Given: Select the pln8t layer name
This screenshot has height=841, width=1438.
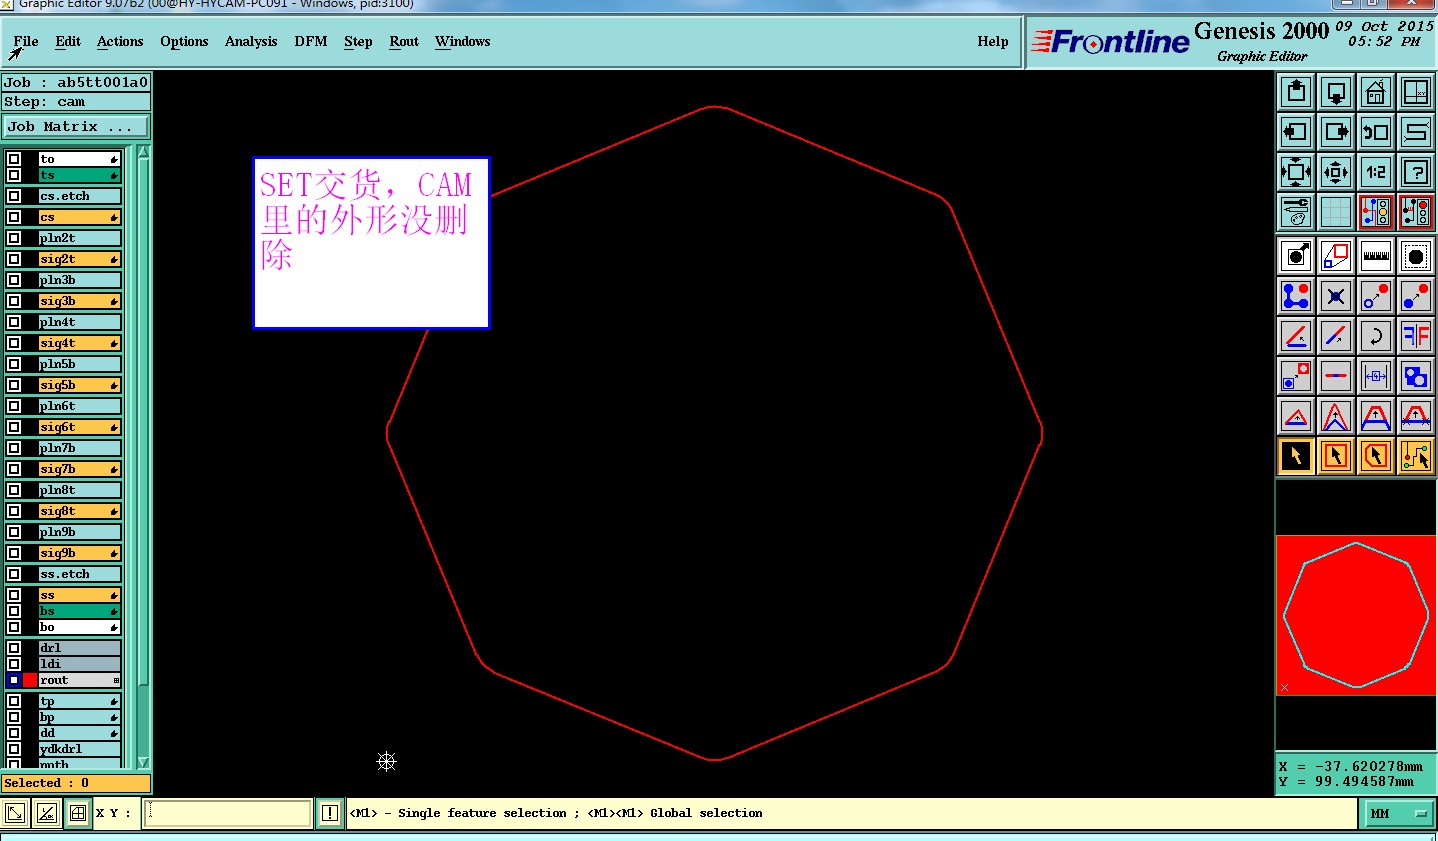Looking at the screenshot, I should pyautogui.click(x=79, y=490).
